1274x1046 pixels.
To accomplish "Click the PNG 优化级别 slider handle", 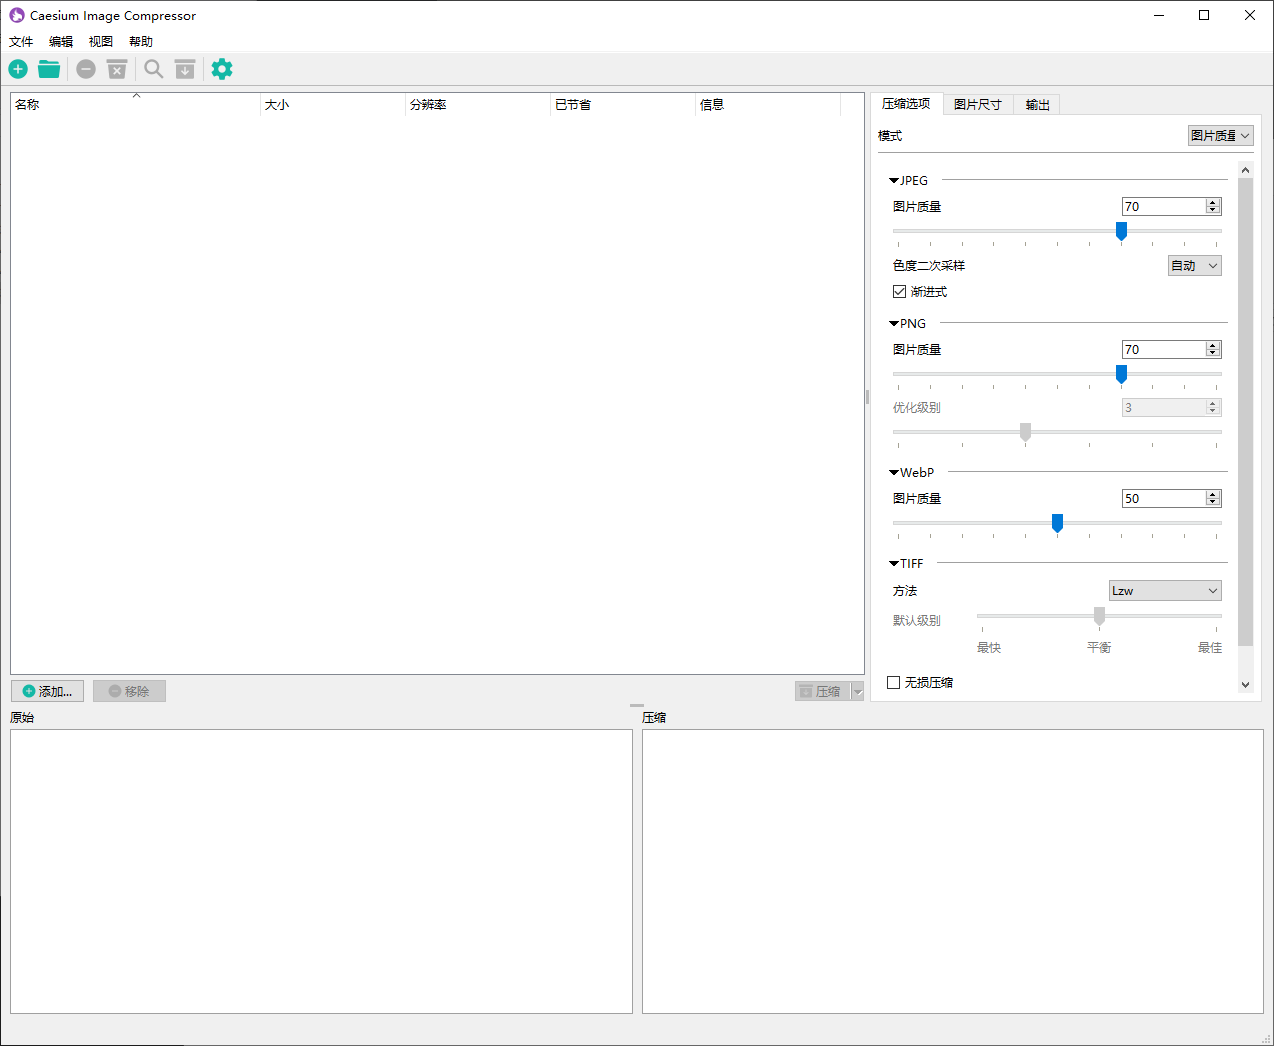I will (x=1025, y=432).
